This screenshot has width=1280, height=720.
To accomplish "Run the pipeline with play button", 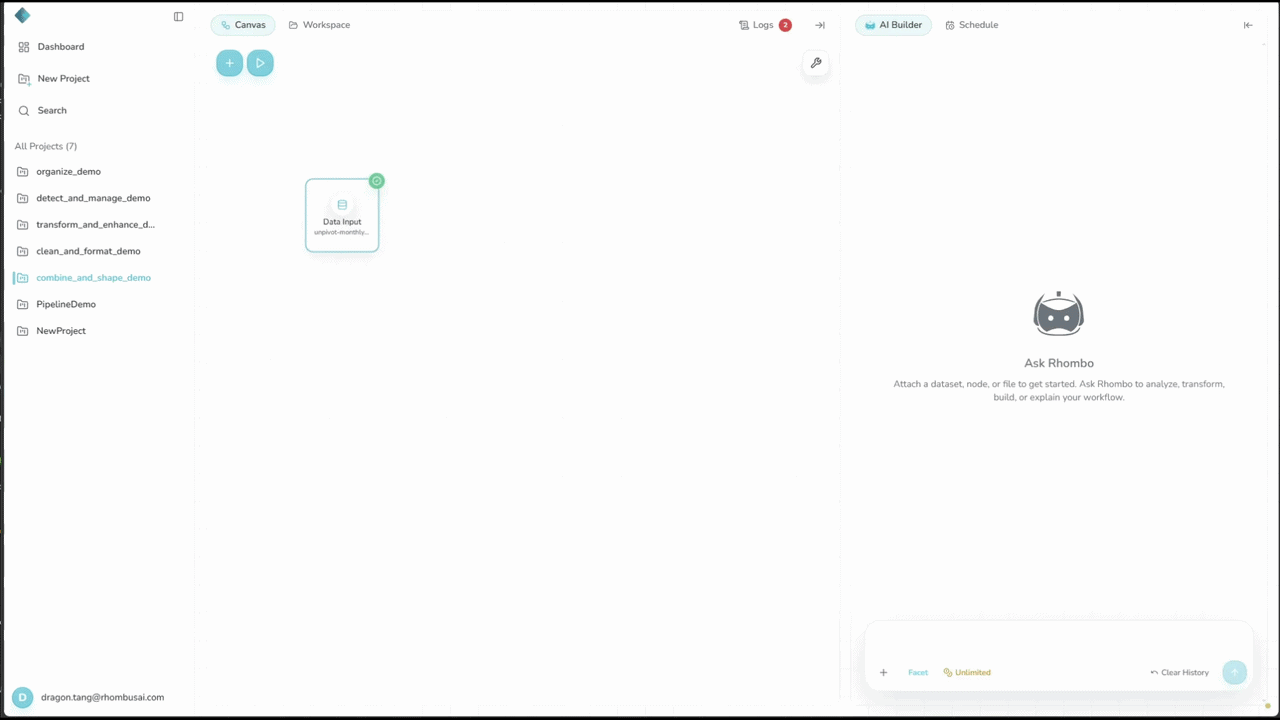I will [260, 63].
